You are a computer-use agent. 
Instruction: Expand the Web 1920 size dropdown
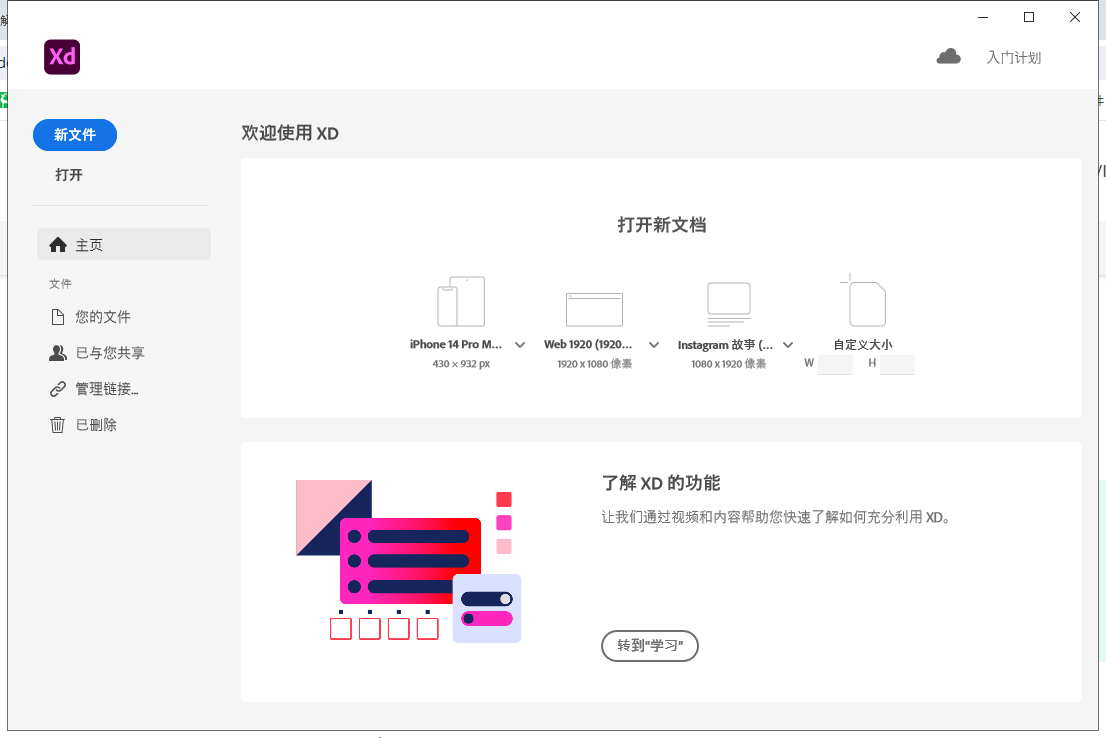coord(654,345)
